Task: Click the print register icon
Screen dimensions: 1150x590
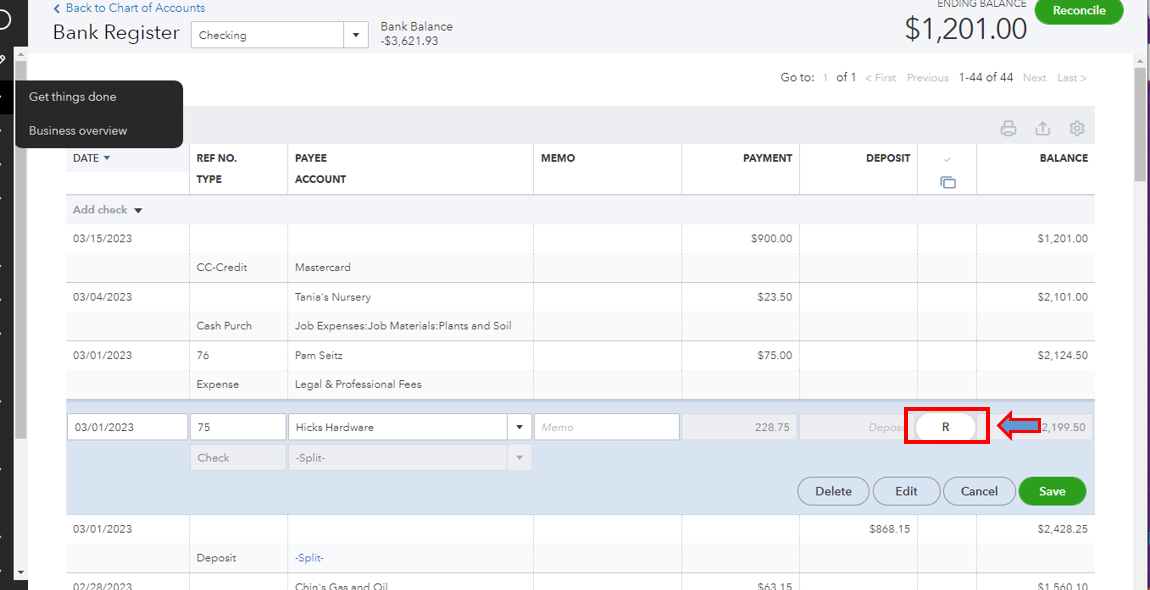Action: pyautogui.click(x=1008, y=129)
